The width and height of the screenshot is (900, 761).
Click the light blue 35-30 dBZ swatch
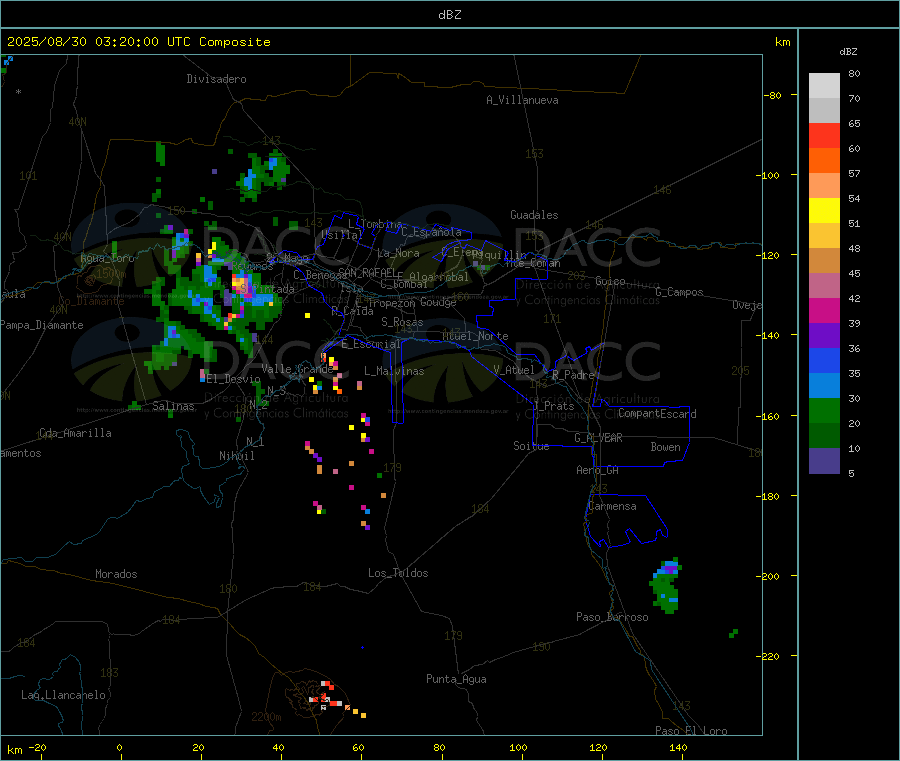[x=824, y=386]
